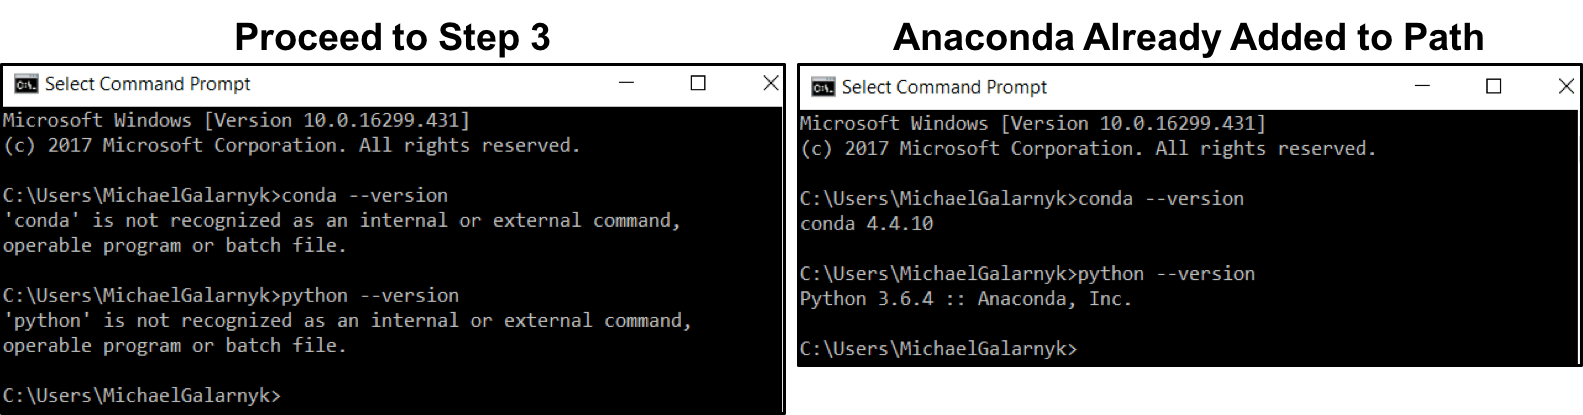Click the Command Prompt icon below "Anaconda Already Added" heading
The width and height of the screenshot is (1583, 415).
pyautogui.click(x=823, y=87)
